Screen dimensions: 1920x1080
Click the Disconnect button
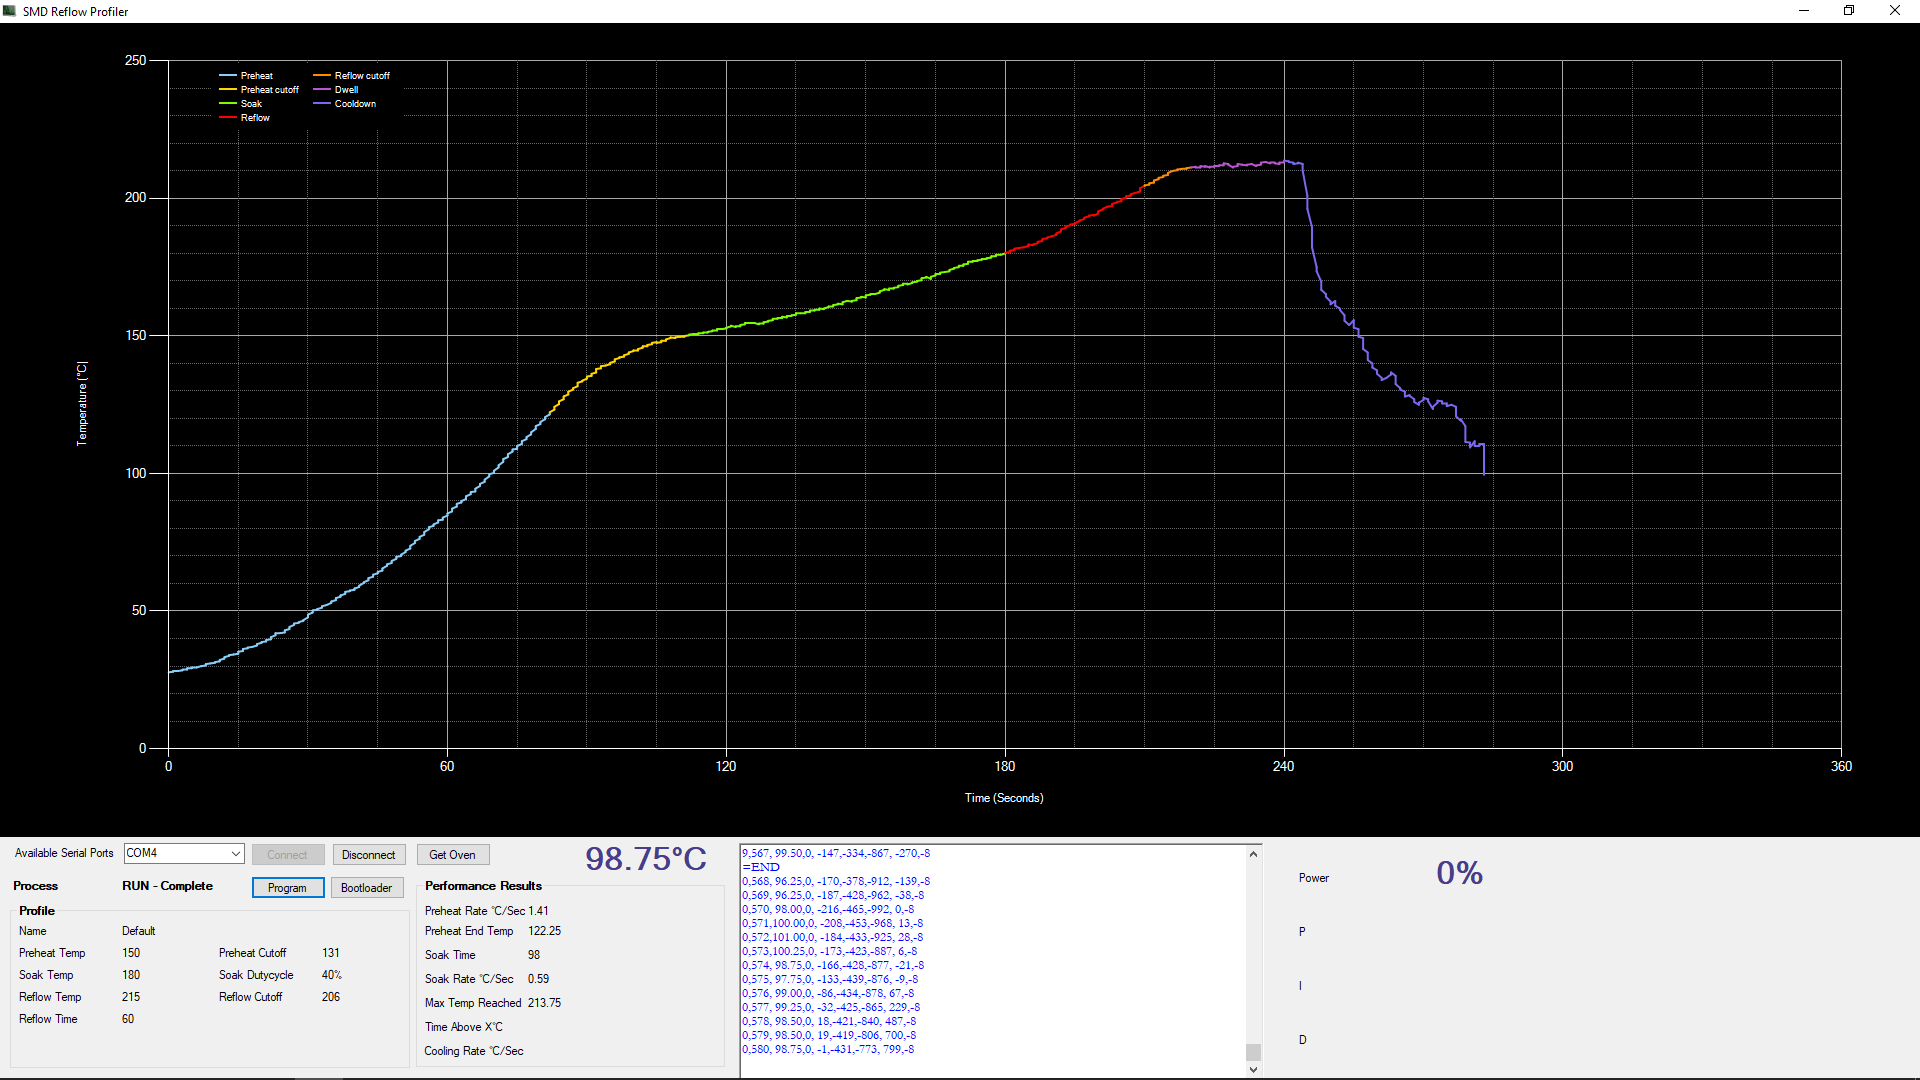368,855
